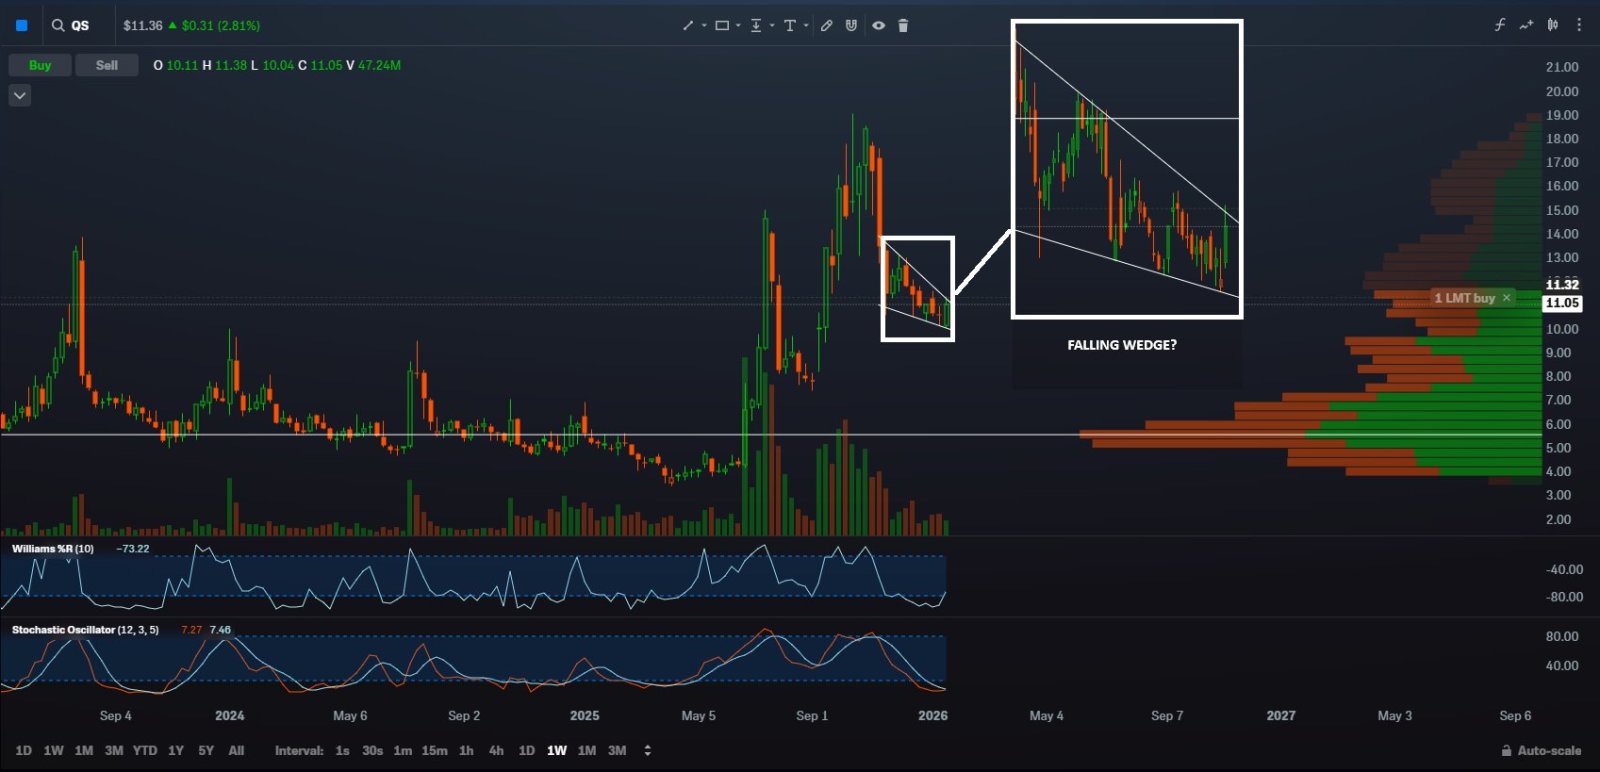Toggle Auto-scale lock
Screen dimensions: 1600x772
(1541, 750)
